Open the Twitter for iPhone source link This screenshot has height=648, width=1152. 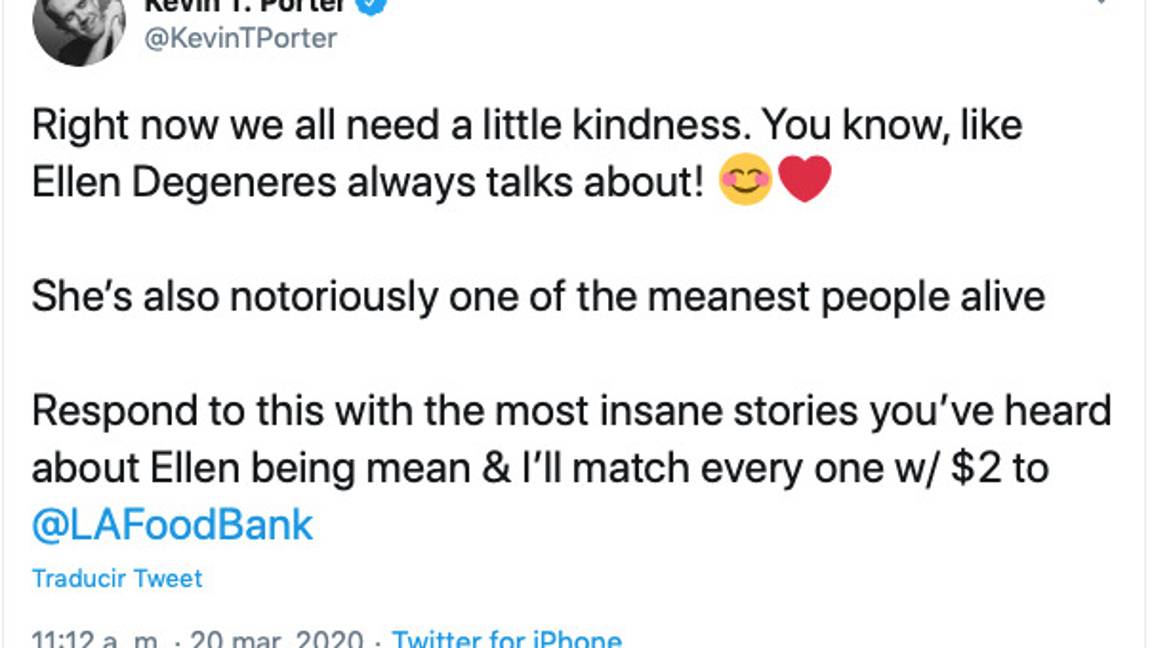pyautogui.click(x=507, y=639)
